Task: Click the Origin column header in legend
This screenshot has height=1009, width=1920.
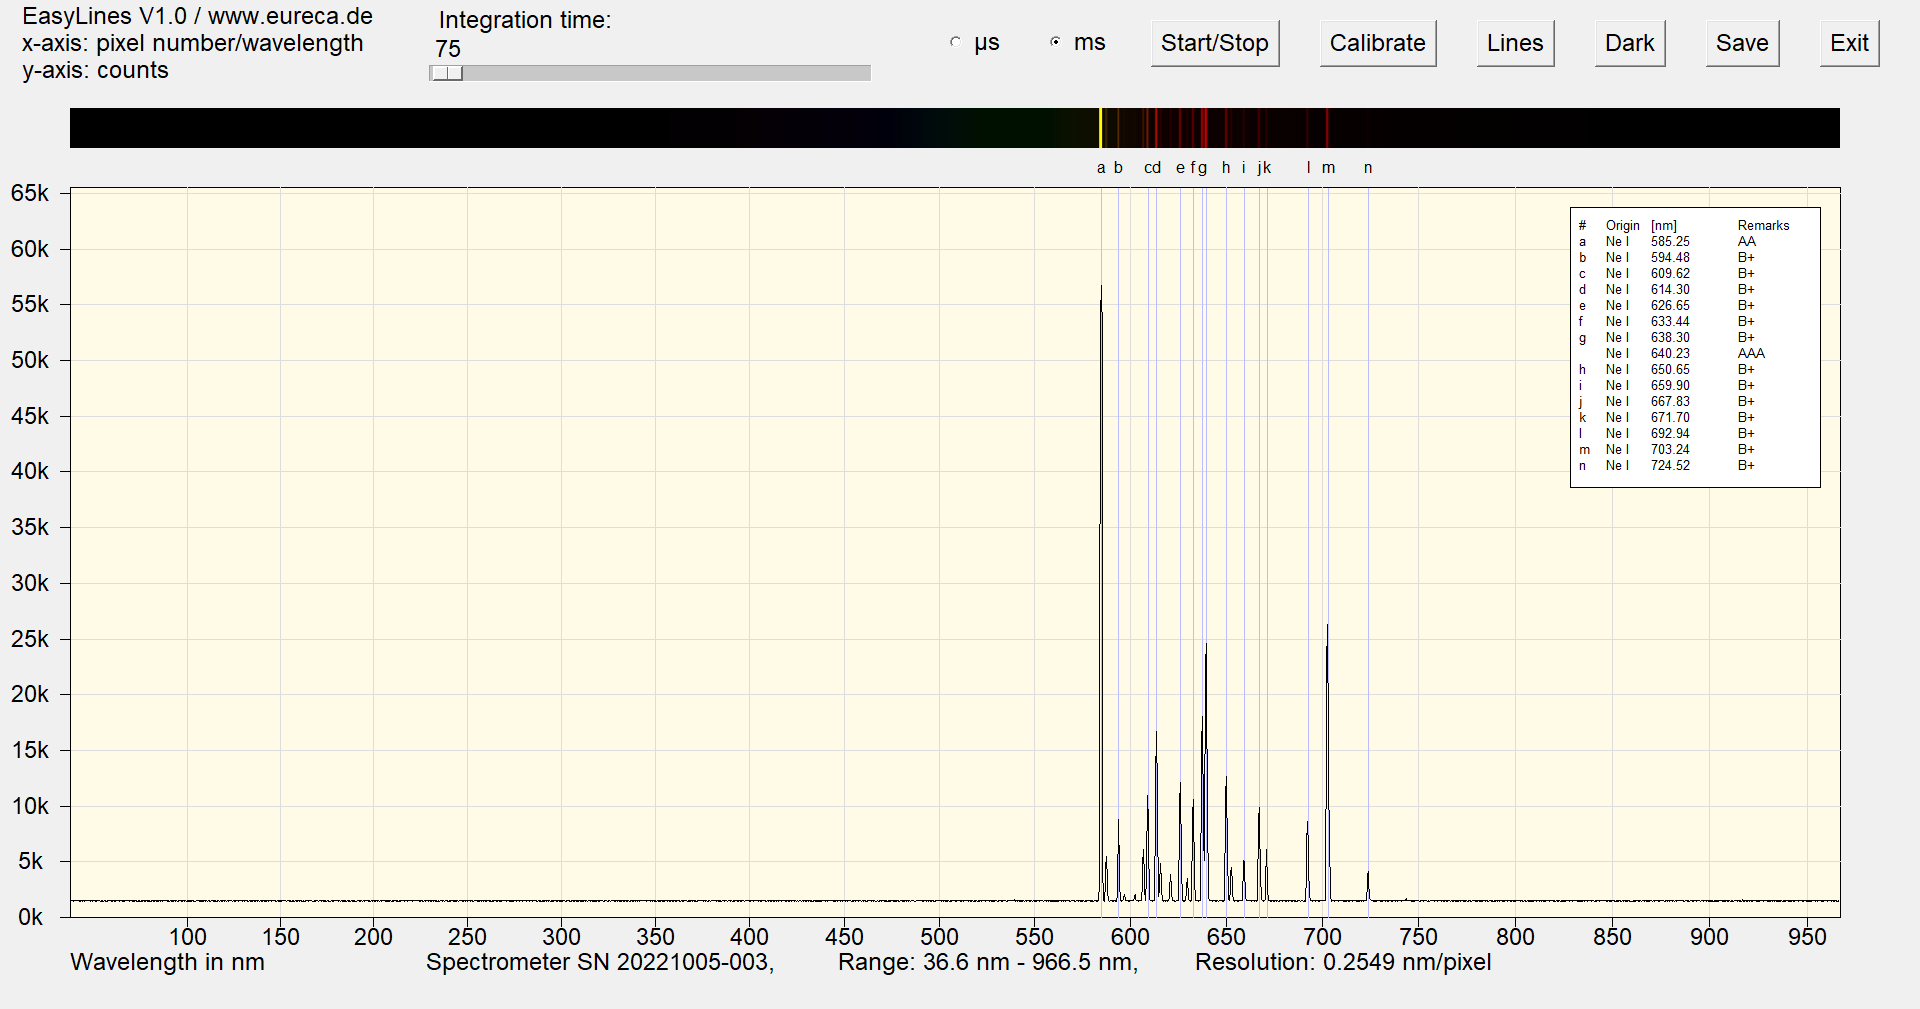Action: tap(1622, 226)
